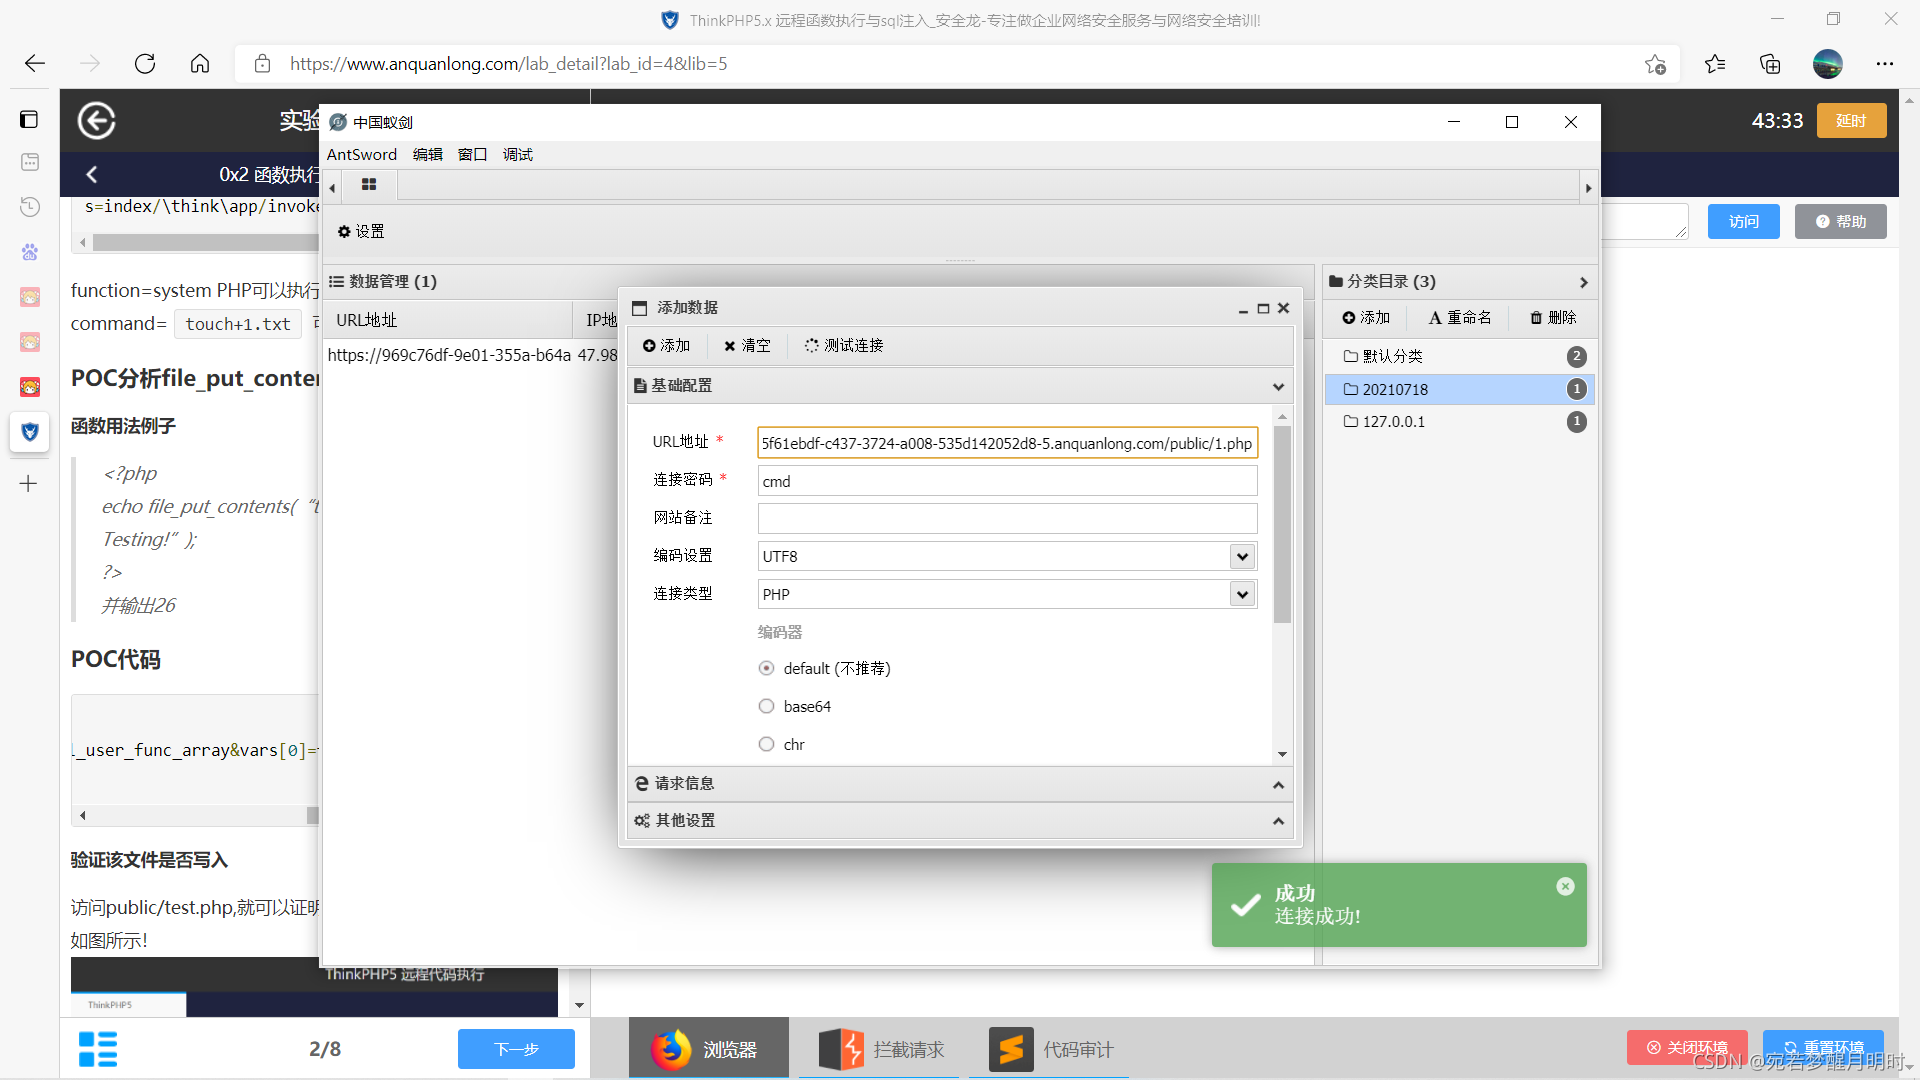
Task: Delete the selected category
Action: click(x=1553, y=318)
